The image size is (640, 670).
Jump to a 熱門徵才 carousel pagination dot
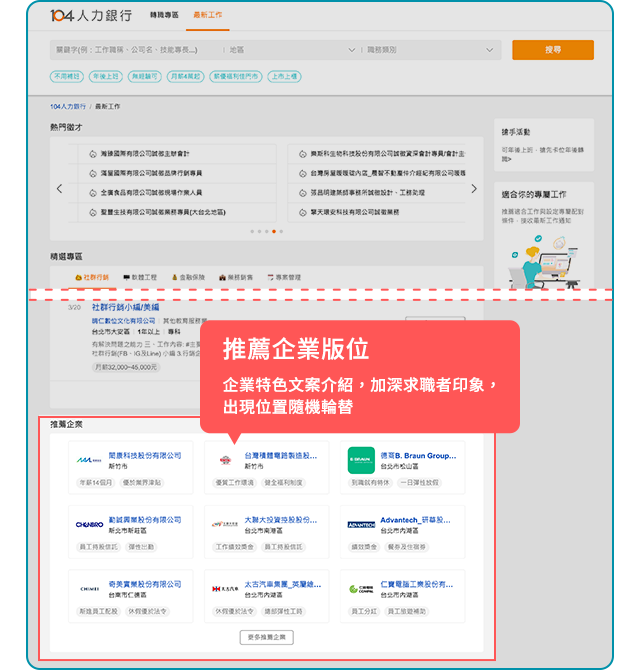click(267, 231)
